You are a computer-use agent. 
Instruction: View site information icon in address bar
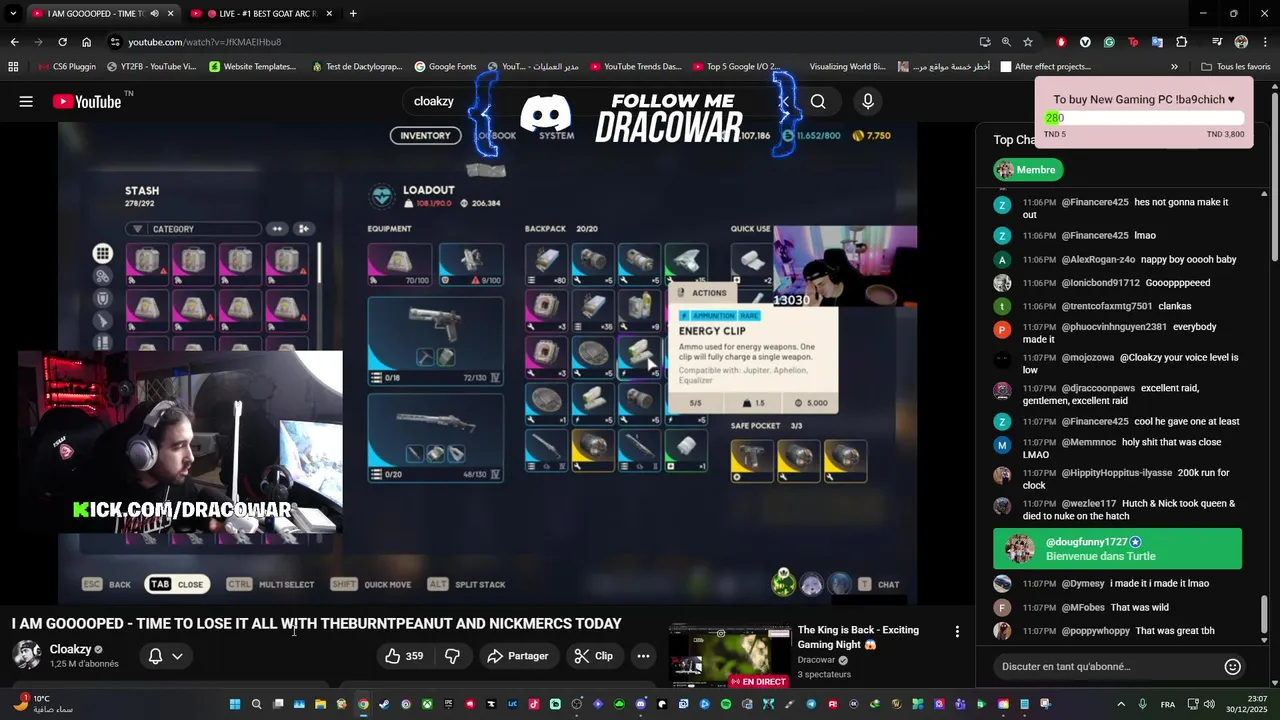click(x=116, y=42)
